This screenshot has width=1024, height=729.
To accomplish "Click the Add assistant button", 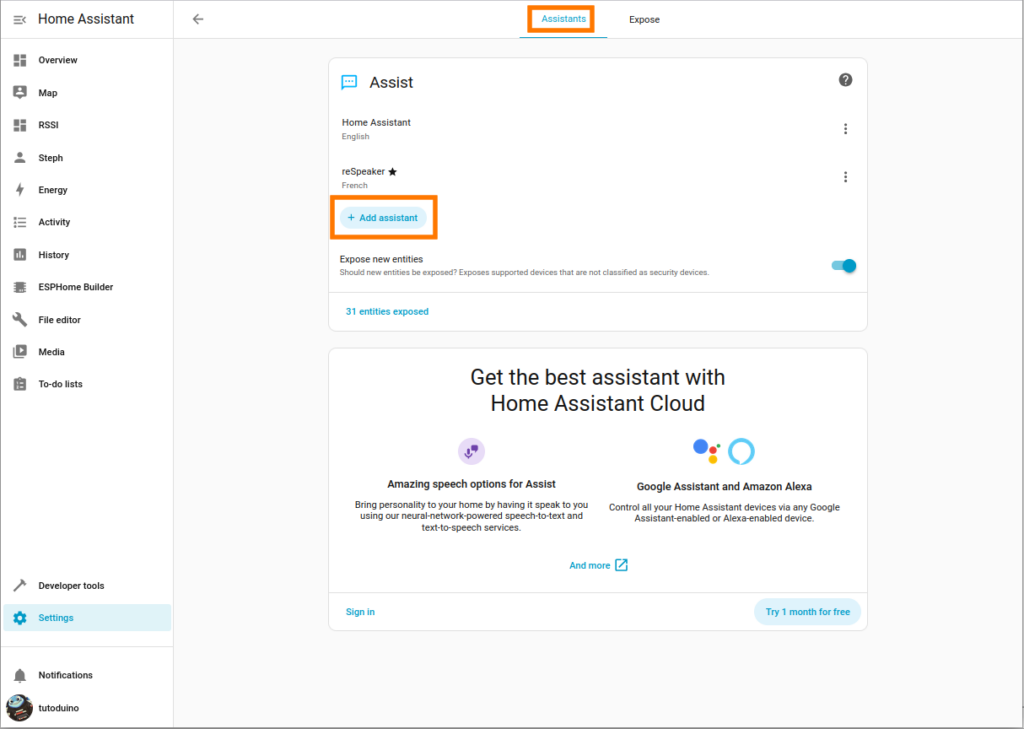I will coord(383,218).
